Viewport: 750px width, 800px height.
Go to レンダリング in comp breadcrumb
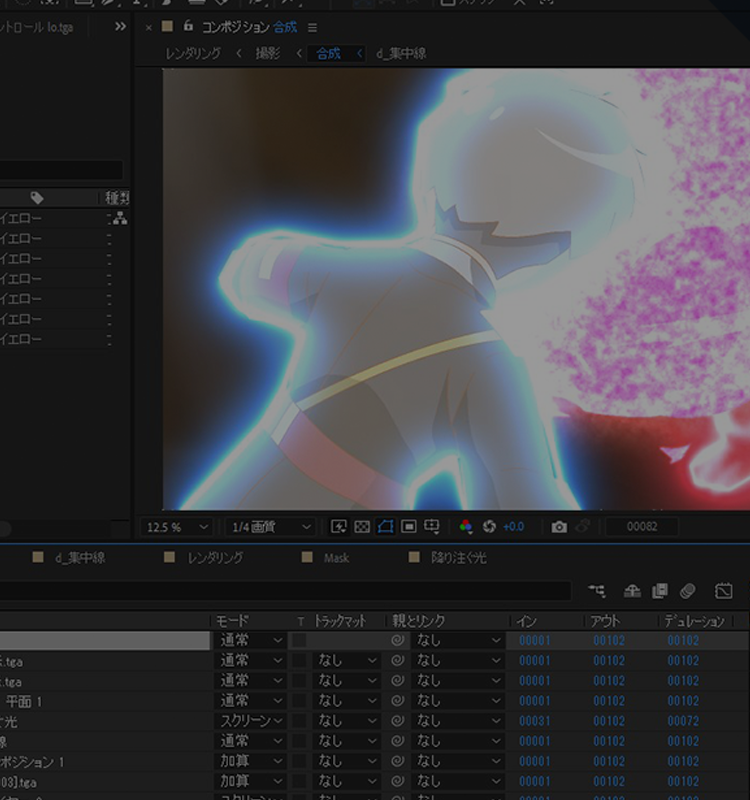point(193,53)
